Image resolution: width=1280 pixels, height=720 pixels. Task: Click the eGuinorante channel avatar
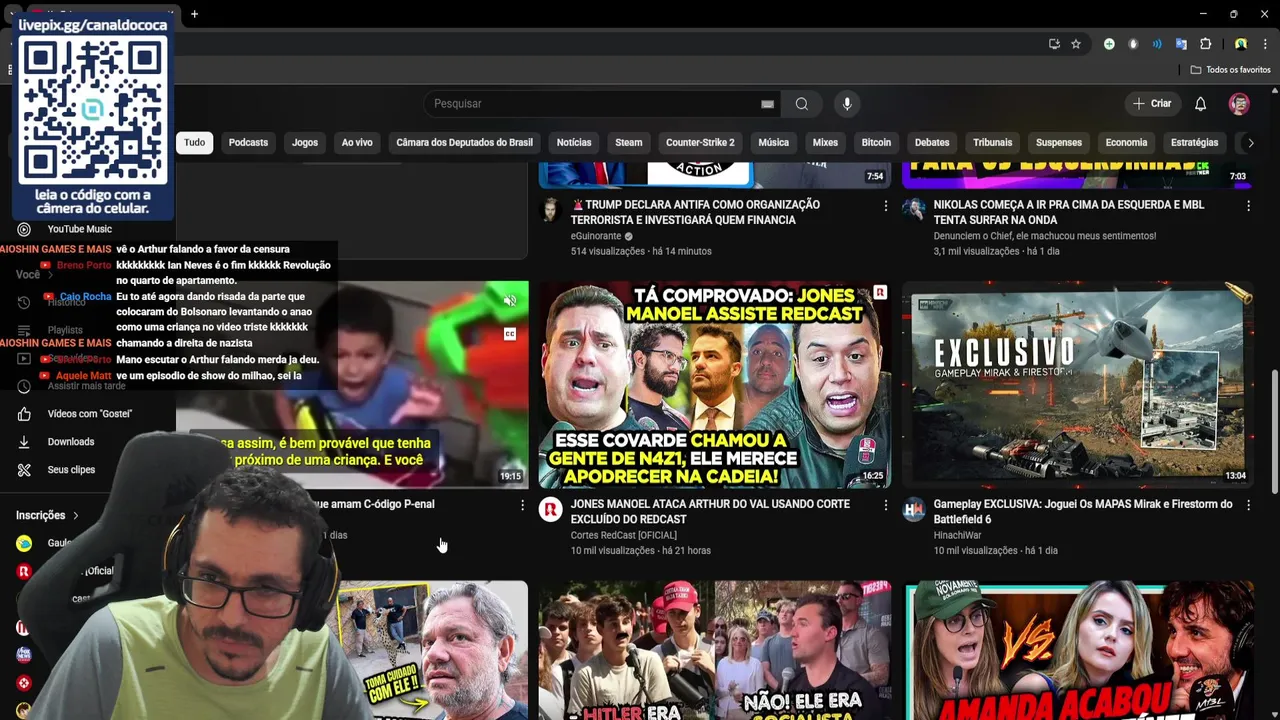(550, 210)
